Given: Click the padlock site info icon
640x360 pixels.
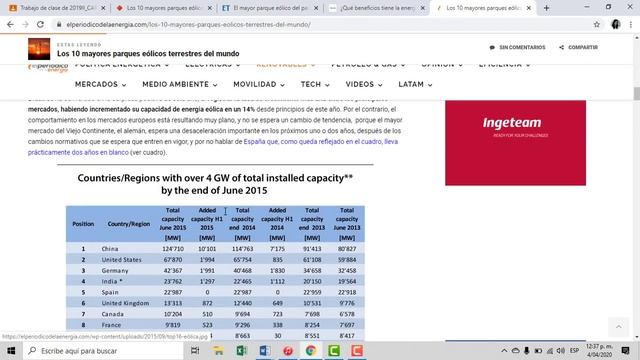Looking at the screenshot, I should pos(59,24).
